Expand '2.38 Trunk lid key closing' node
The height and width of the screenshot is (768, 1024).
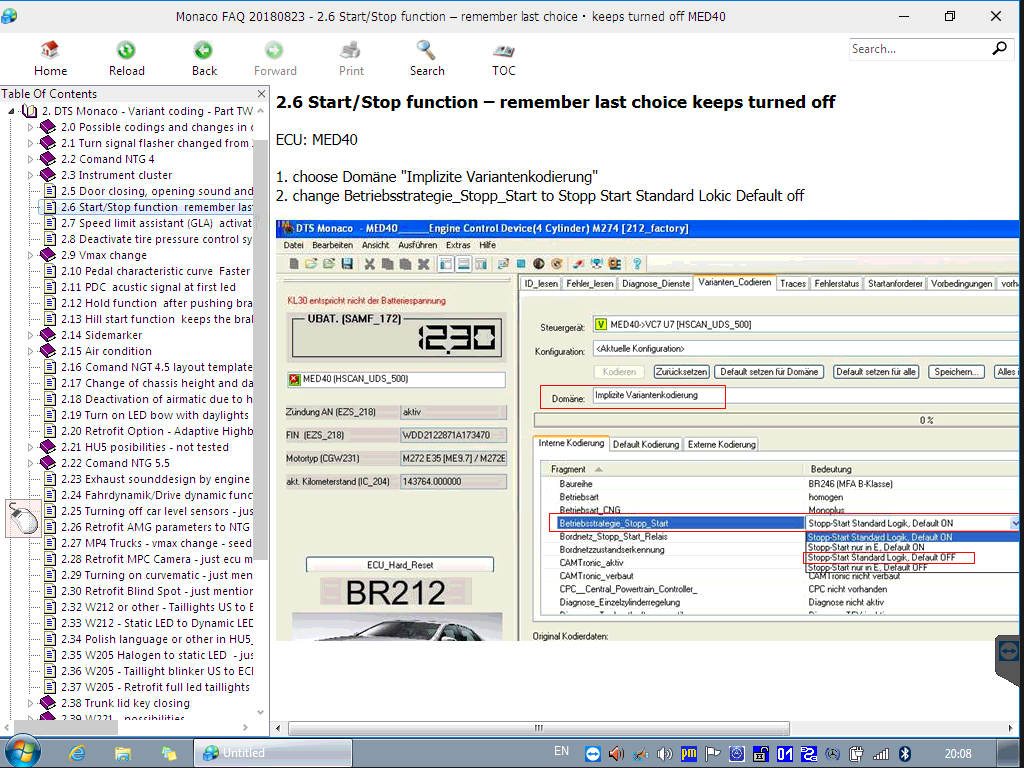[x=30, y=703]
